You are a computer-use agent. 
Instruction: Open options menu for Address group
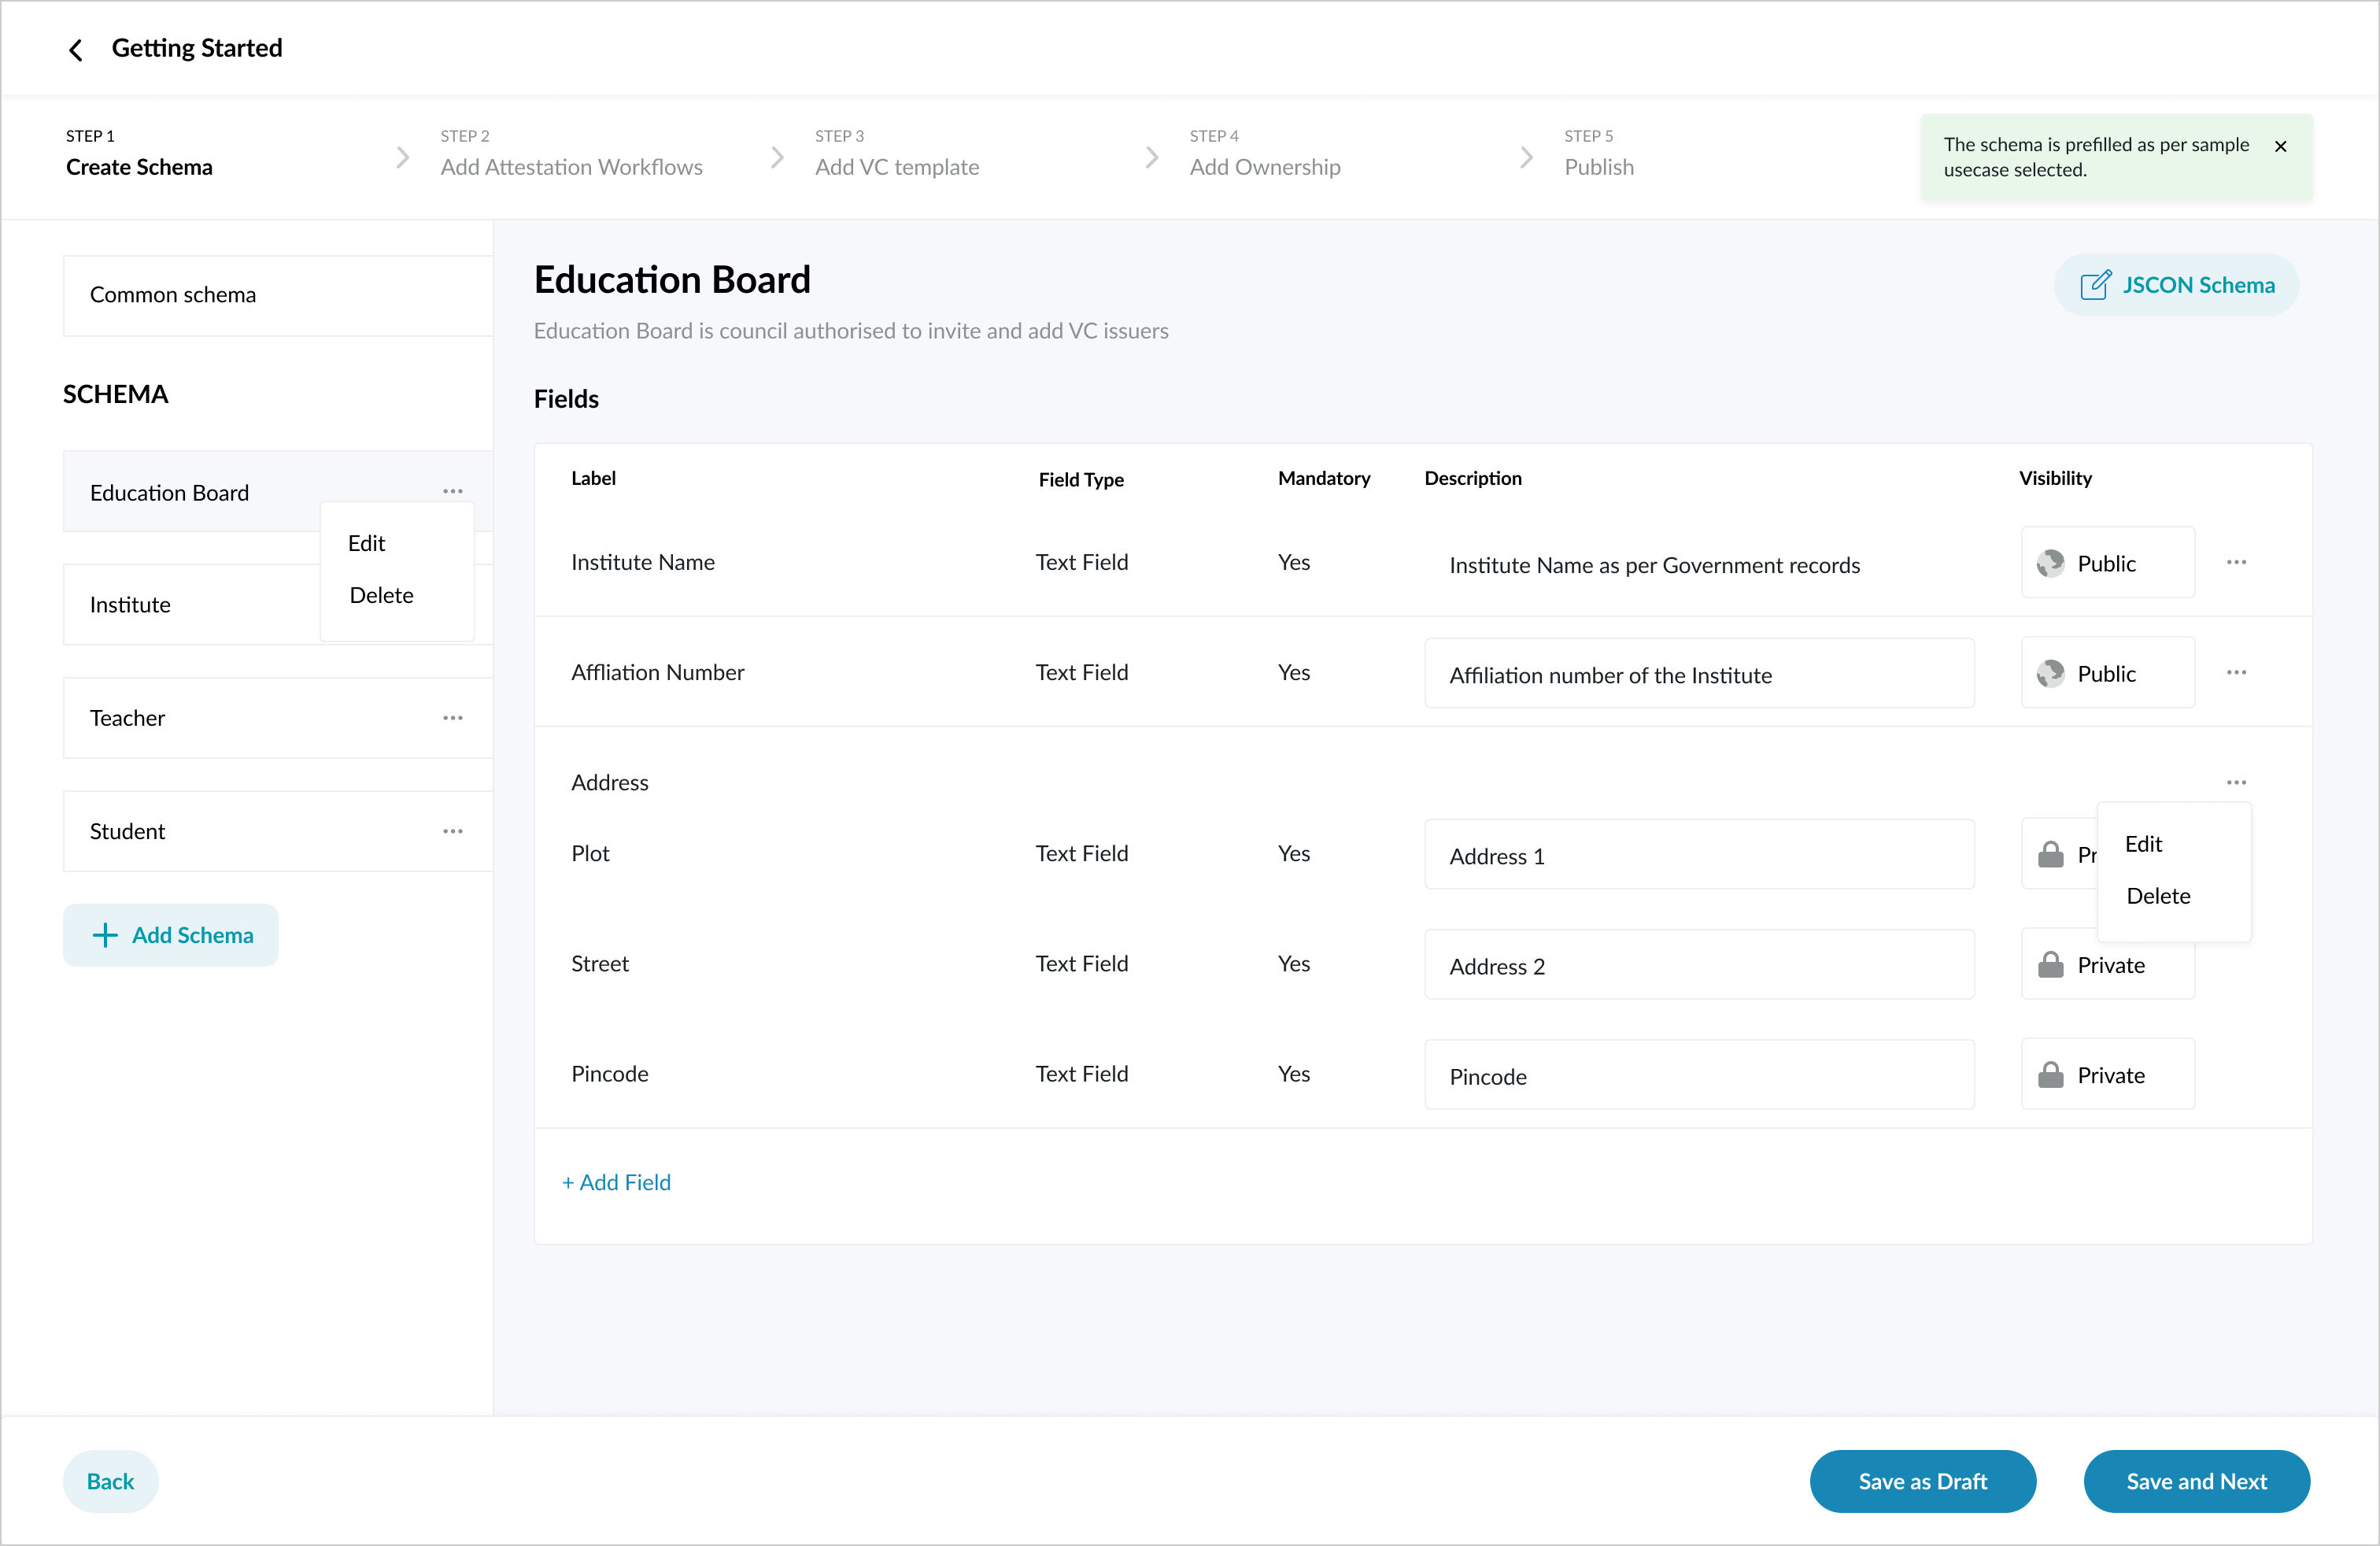click(2236, 782)
